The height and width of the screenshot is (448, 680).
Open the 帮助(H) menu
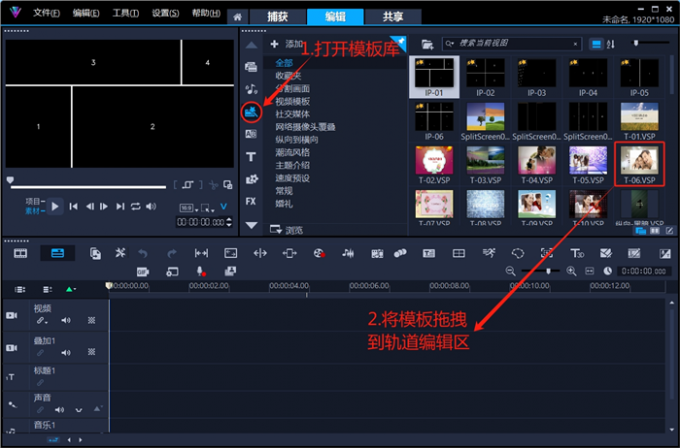[206, 13]
